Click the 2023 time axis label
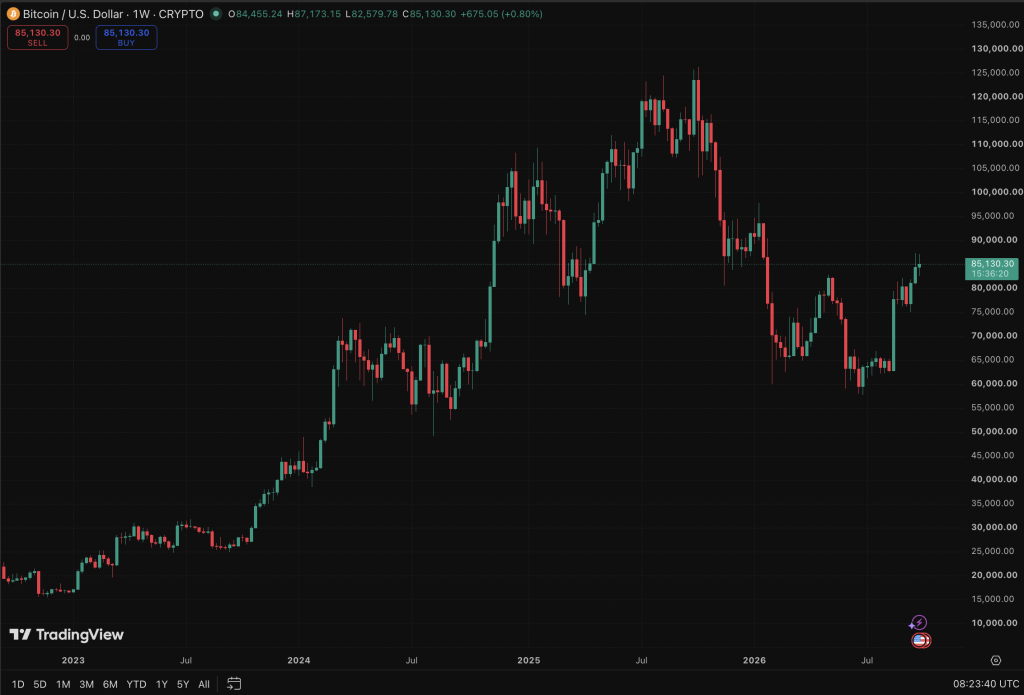1024x695 pixels. [x=73, y=660]
